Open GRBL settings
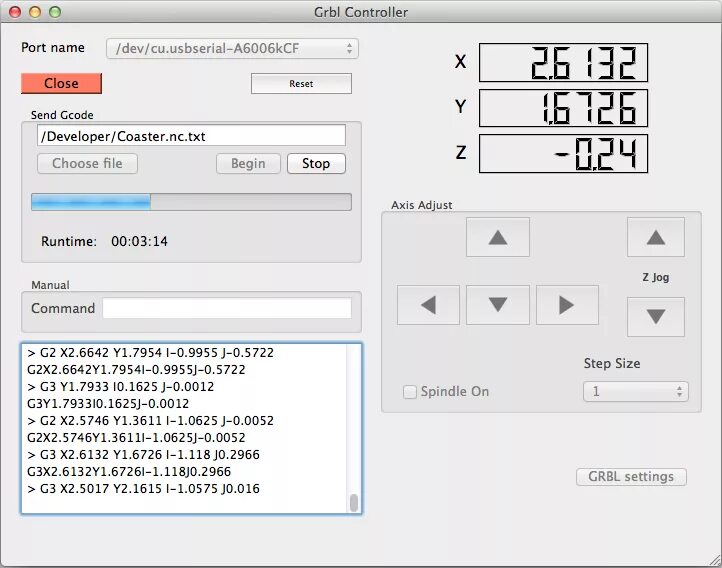Screen dimensions: 722x568 [x=631, y=476]
